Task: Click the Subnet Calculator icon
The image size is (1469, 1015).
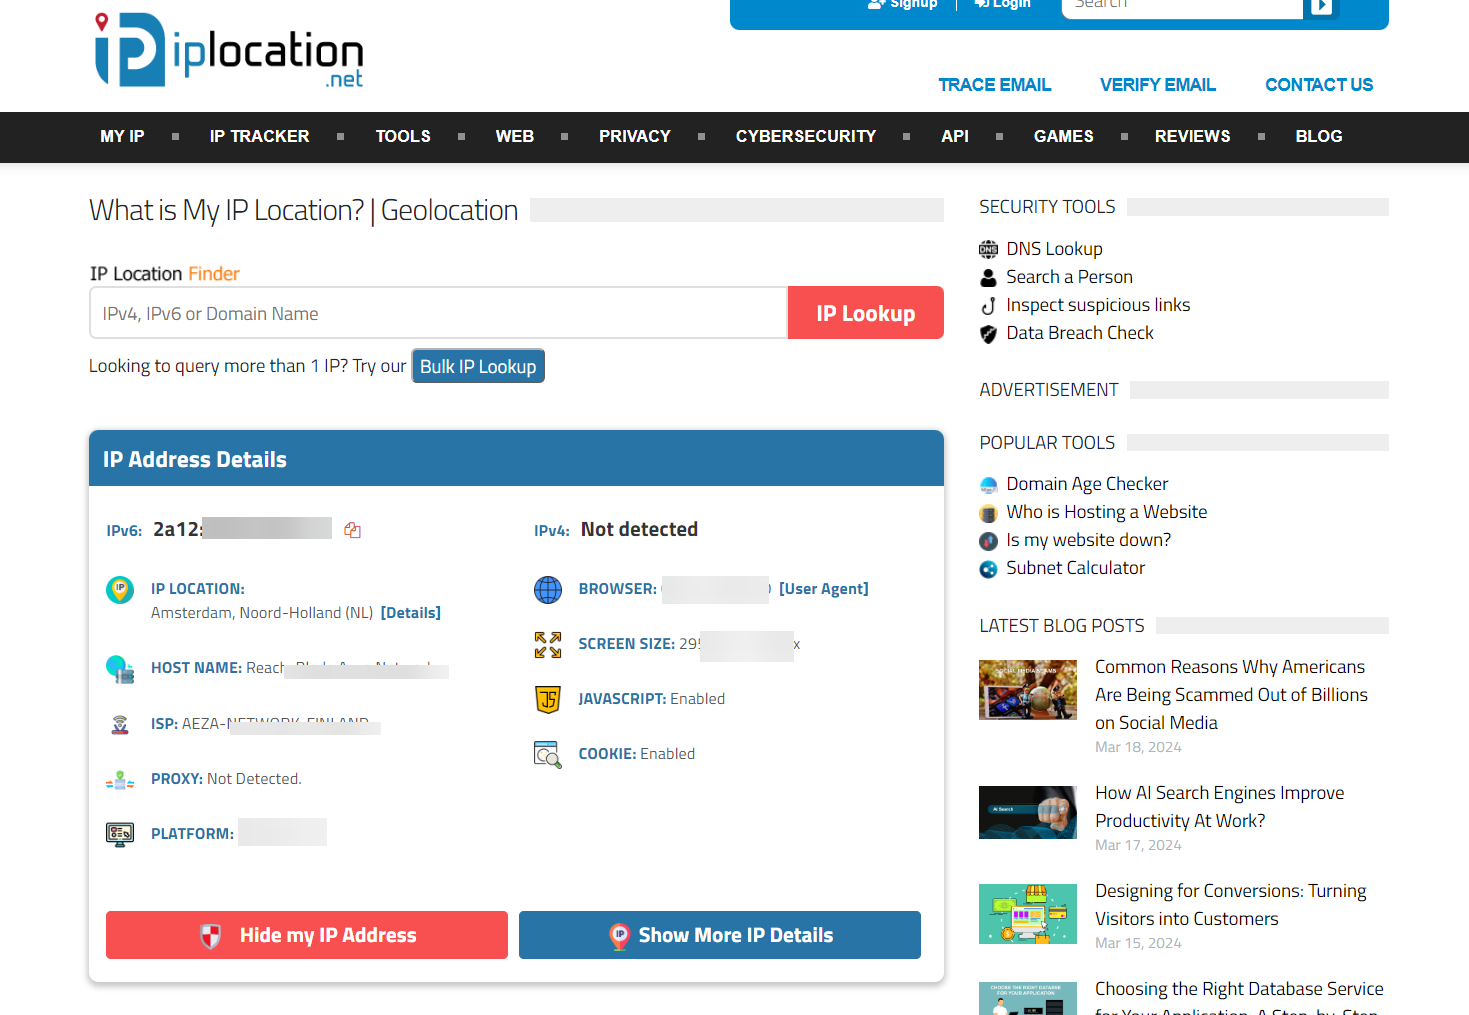Action: click(988, 569)
